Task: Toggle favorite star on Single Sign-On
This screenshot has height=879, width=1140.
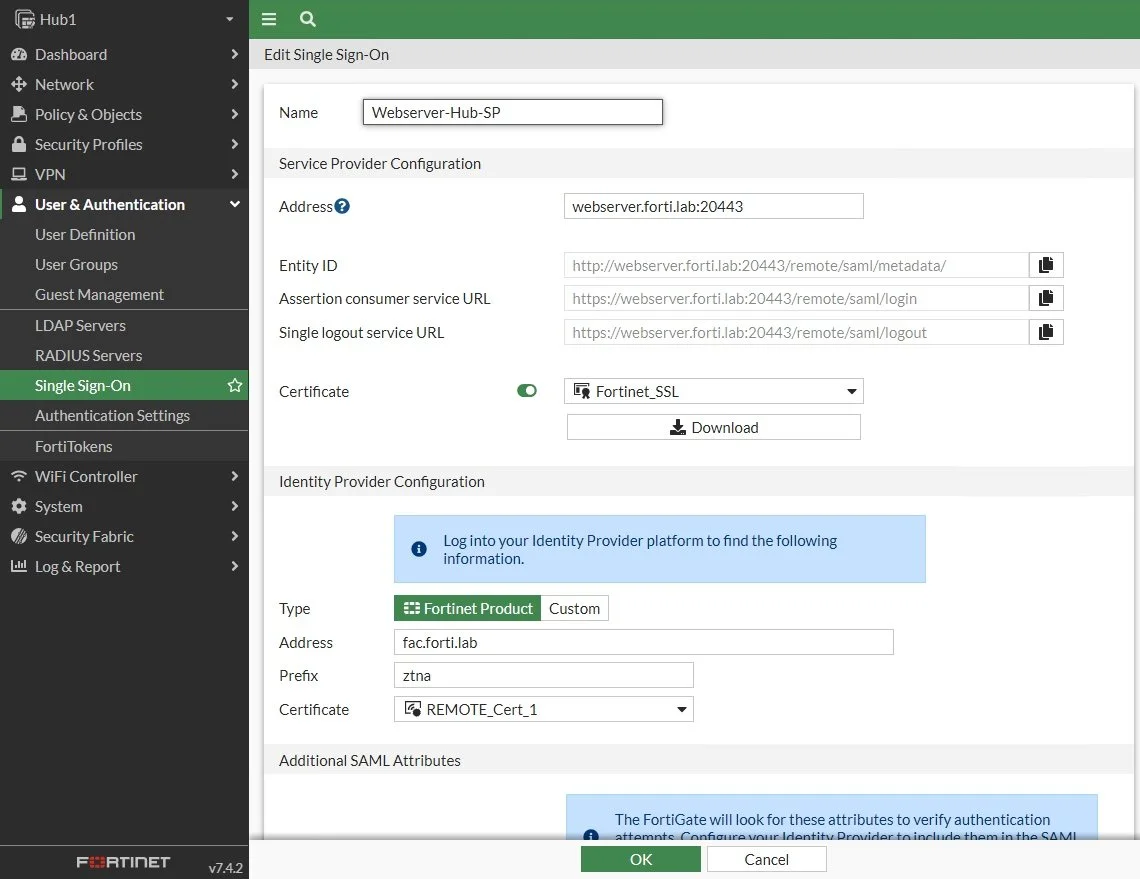Action: pos(234,385)
